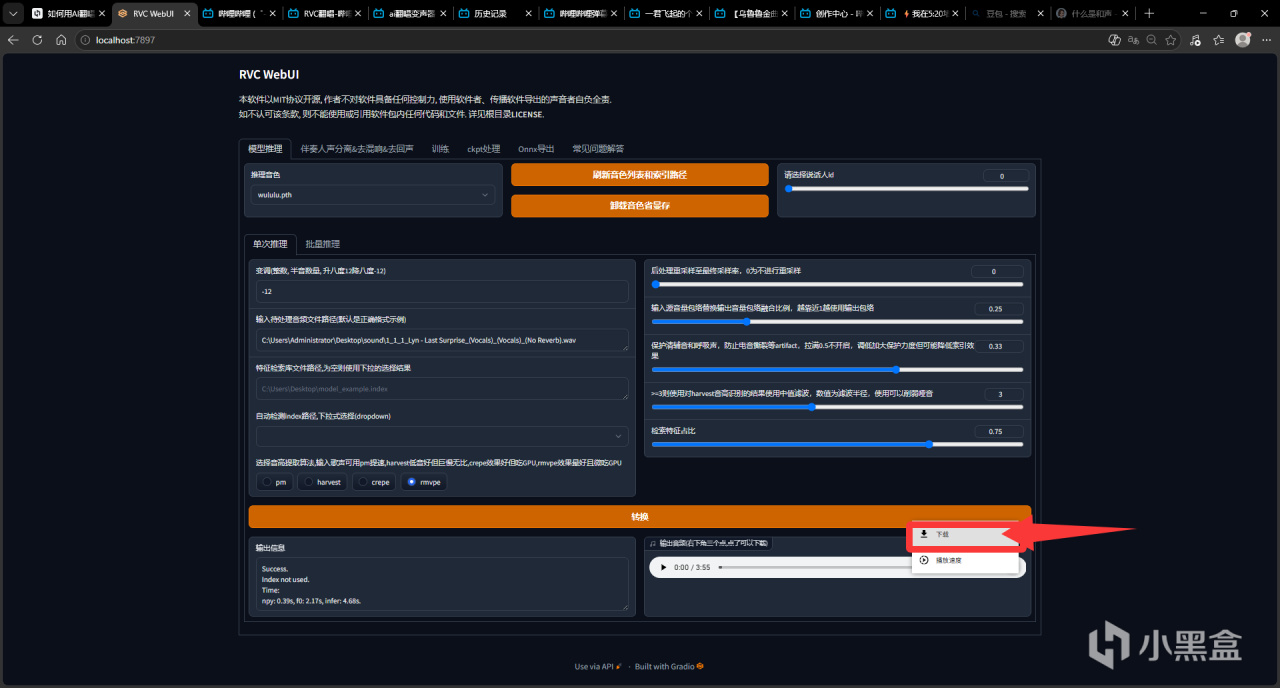Expand the 自动检测index路径 dropdown
The height and width of the screenshot is (688, 1280).
[x=442, y=436]
